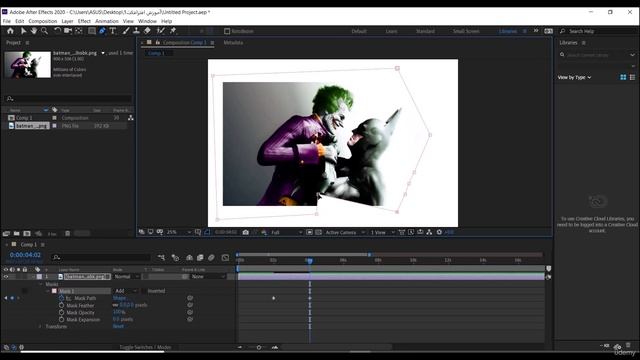The height and width of the screenshot is (360, 640).
Task: Select the Zoom magnifier tool
Action: pyautogui.click(x=44, y=31)
